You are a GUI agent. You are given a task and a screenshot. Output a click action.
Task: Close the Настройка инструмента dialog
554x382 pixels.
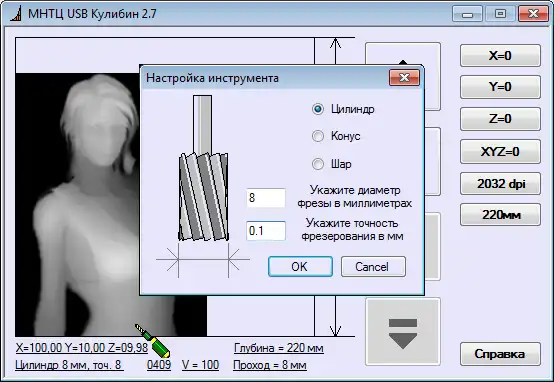coord(404,77)
